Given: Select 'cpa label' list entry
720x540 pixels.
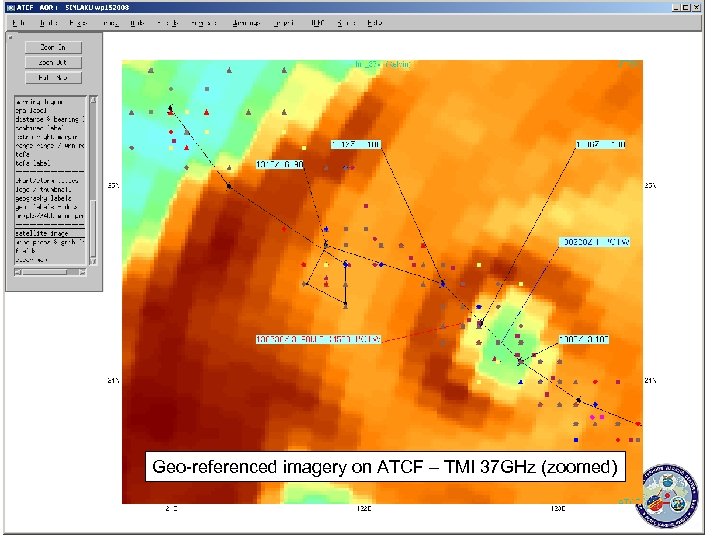Looking at the screenshot, I should pyautogui.click(x=31, y=111).
